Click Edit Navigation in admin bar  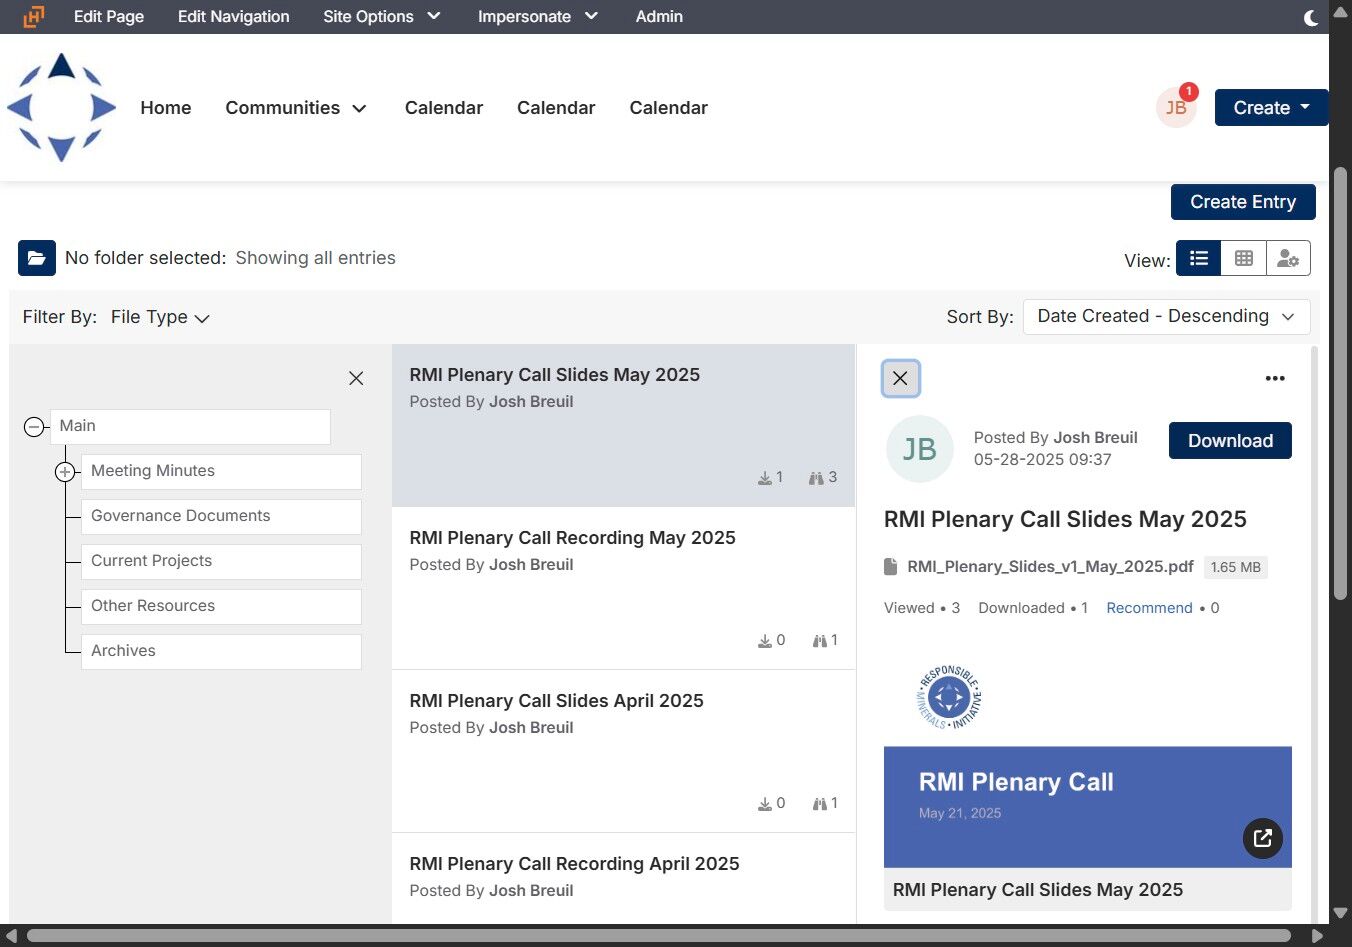tap(234, 17)
